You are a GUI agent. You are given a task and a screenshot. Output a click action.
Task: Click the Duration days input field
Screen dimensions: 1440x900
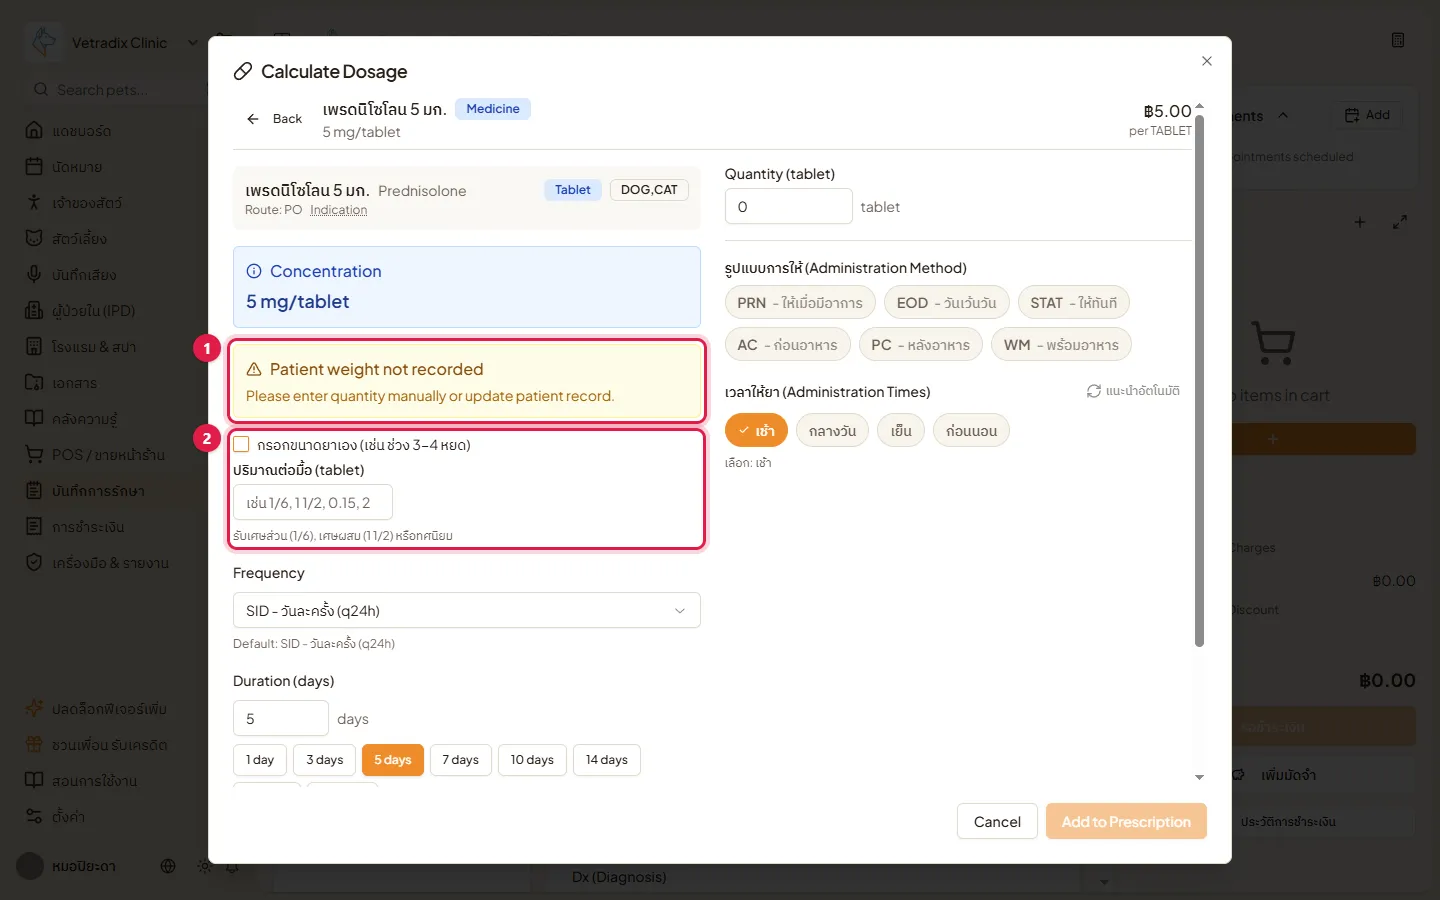tap(280, 719)
